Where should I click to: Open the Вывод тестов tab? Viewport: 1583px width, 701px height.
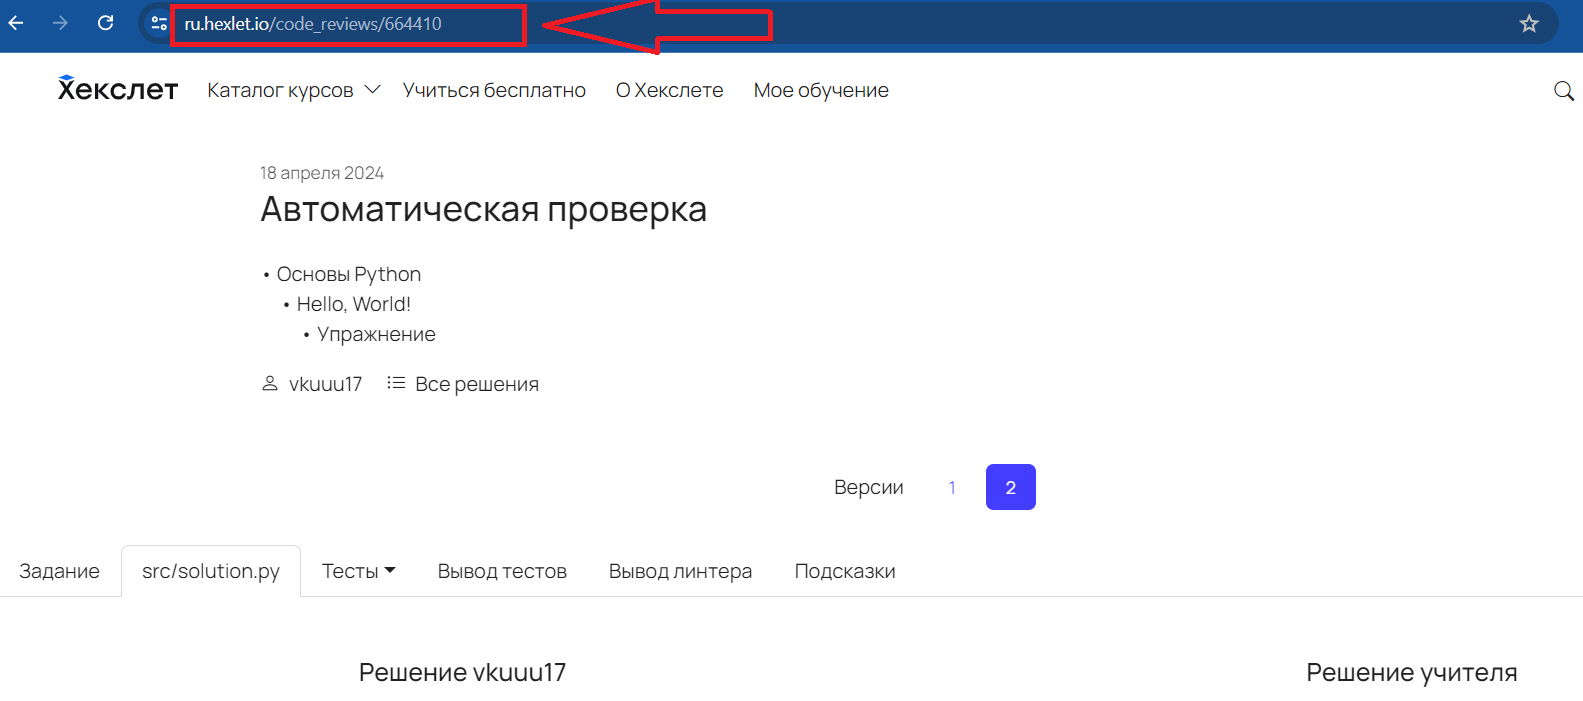click(x=502, y=571)
